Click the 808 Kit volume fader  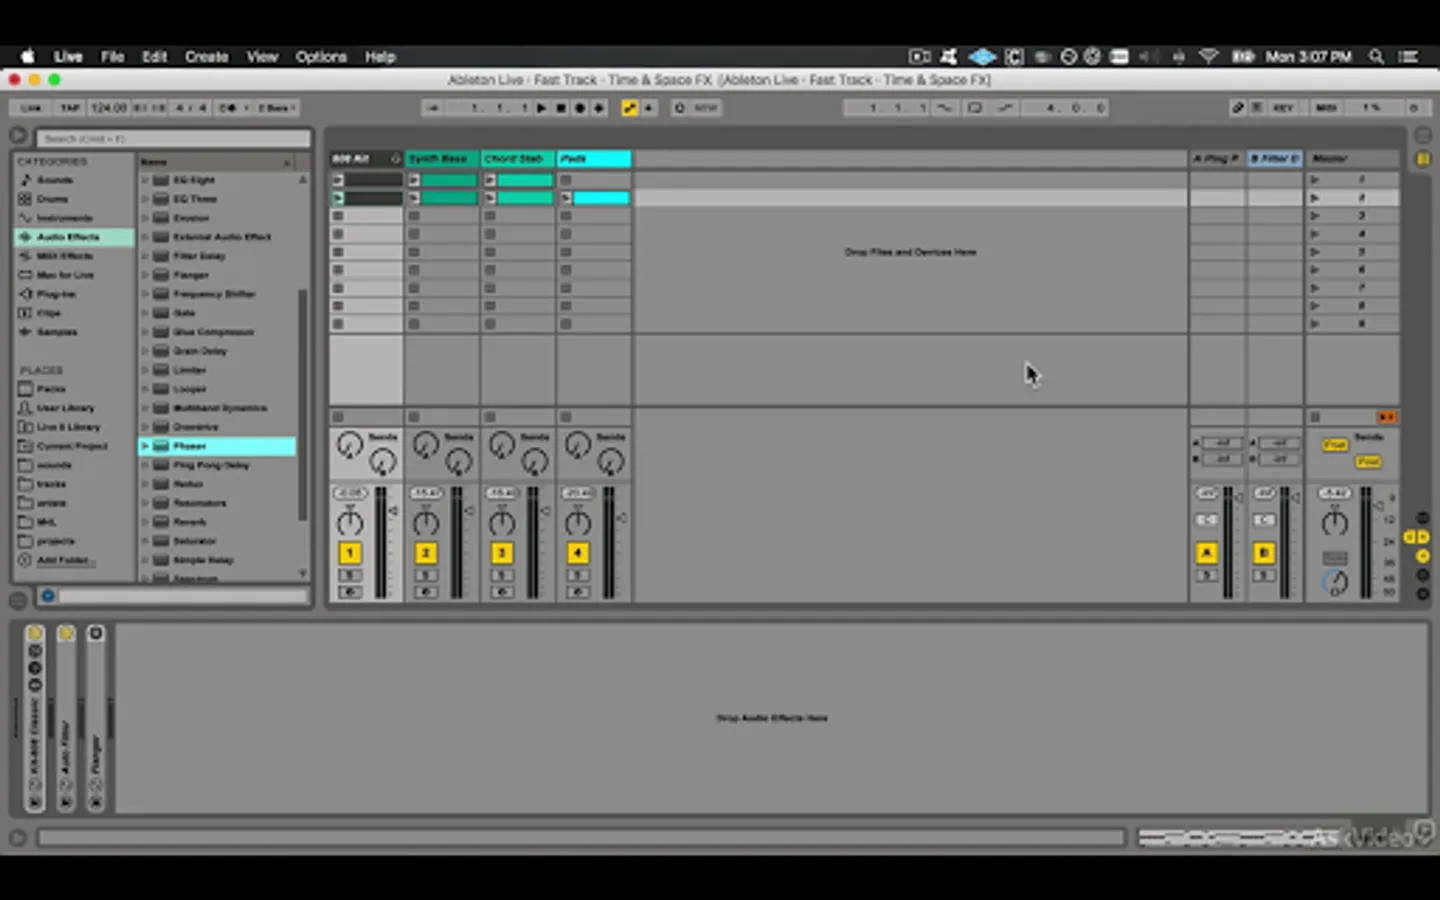coord(391,511)
